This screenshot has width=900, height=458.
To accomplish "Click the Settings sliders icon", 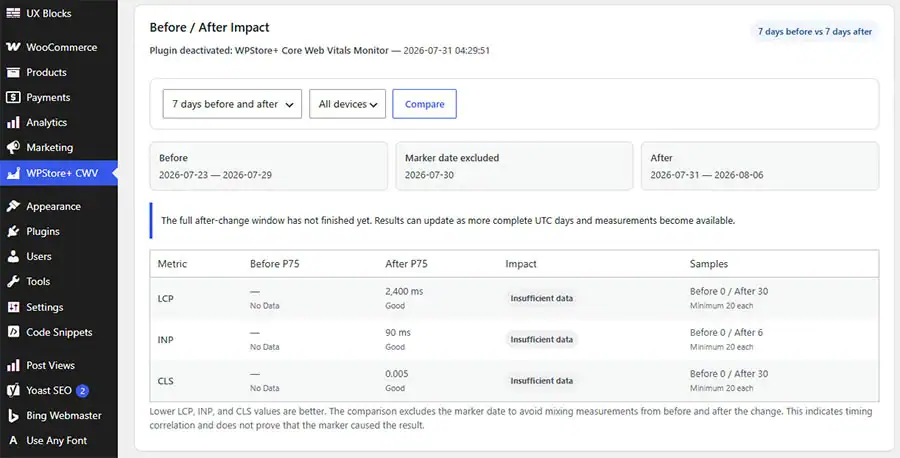I will point(13,307).
